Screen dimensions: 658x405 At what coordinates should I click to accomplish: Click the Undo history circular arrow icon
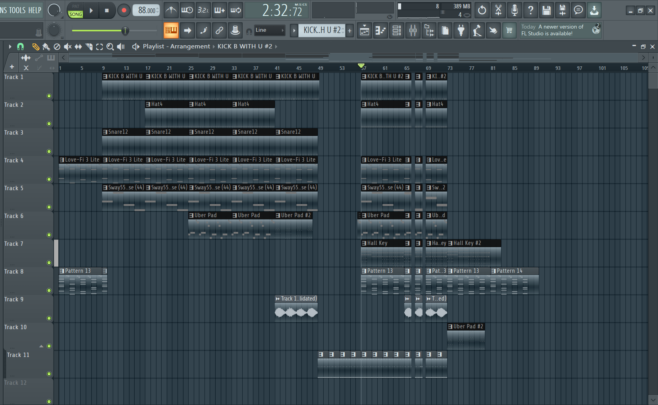coord(481,10)
